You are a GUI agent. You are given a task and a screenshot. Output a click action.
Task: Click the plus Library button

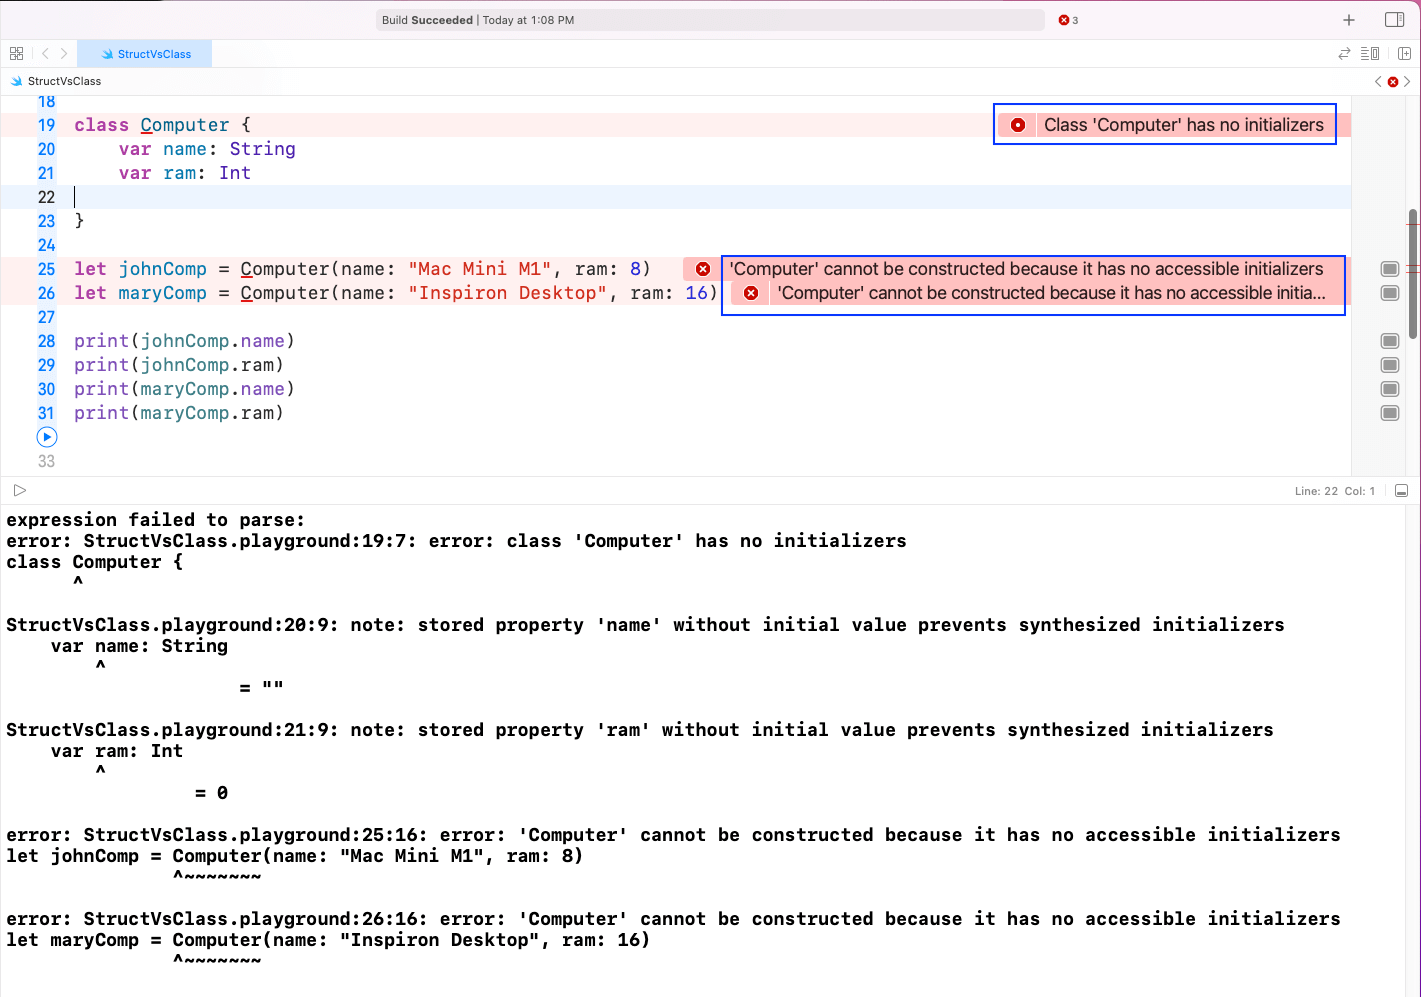tap(1348, 20)
